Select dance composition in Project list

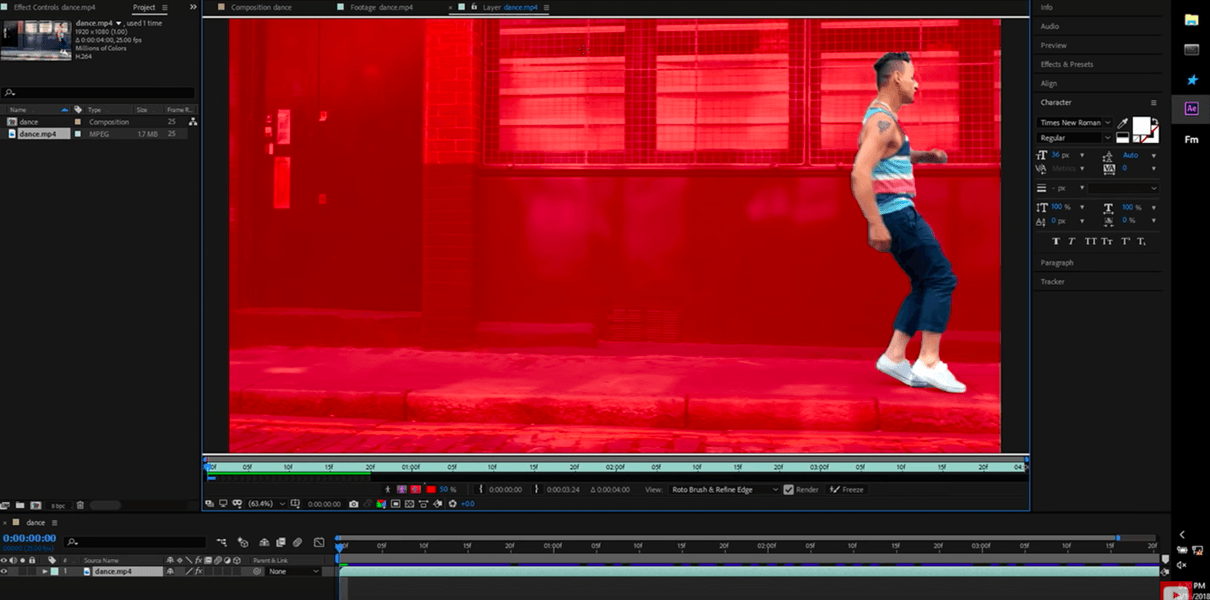(29, 122)
